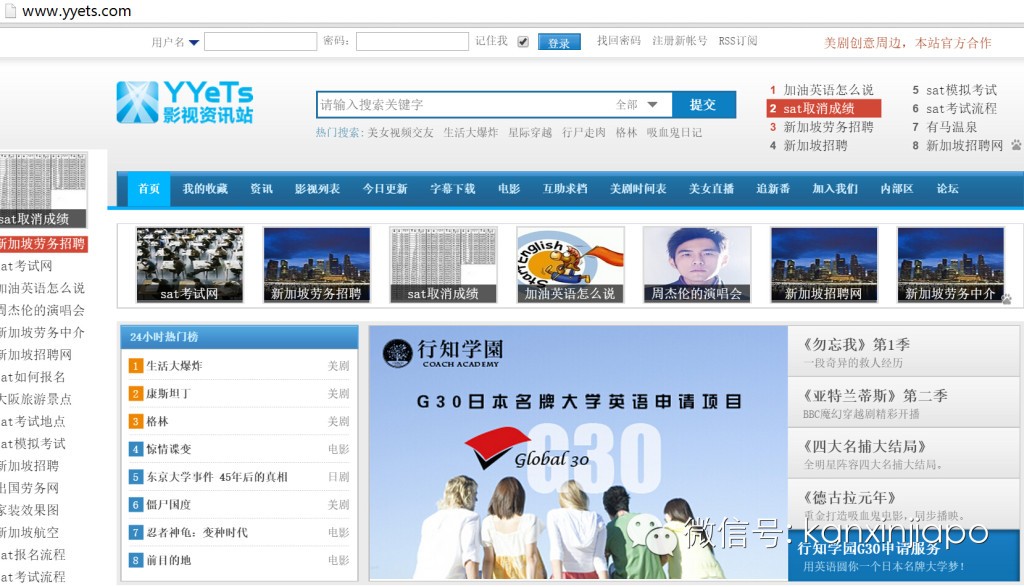Open the 用户名 login type dropdown
Image resolution: width=1024 pixels, height=587 pixels.
(194, 42)
